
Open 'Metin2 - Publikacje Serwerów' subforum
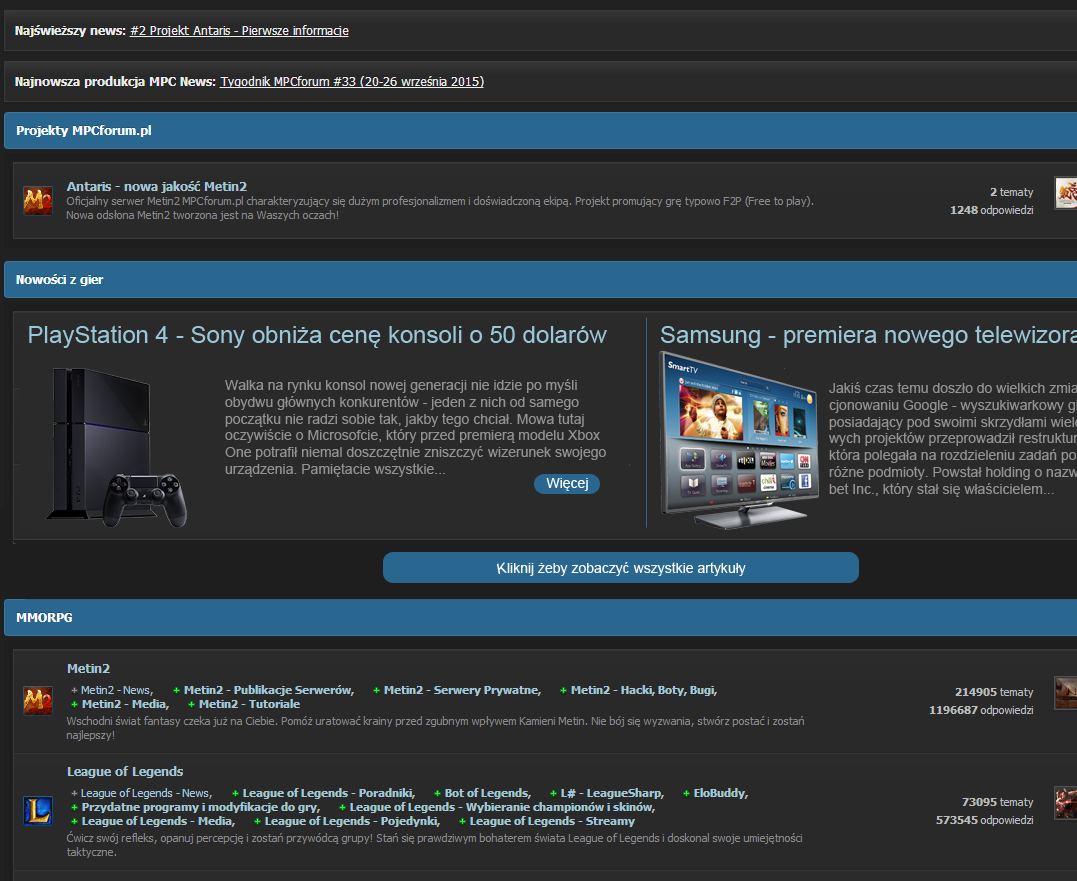point(269,690)
